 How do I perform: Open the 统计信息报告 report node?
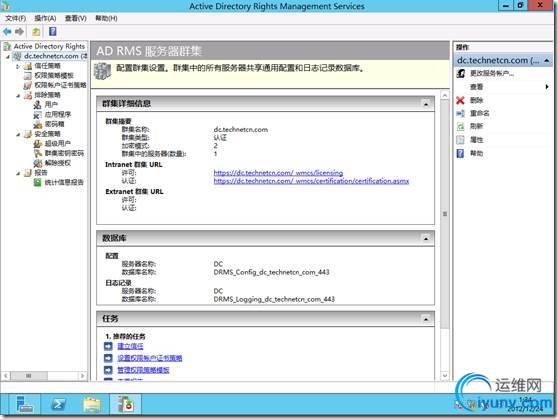click(x=64, y=182)
